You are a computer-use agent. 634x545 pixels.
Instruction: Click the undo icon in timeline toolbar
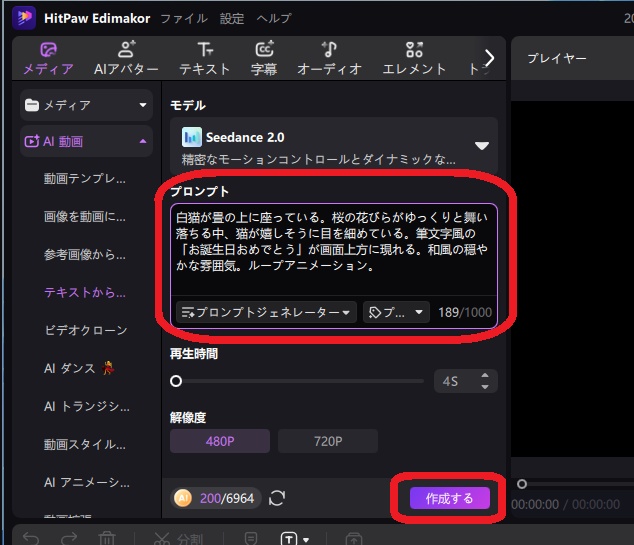[31, 539]
